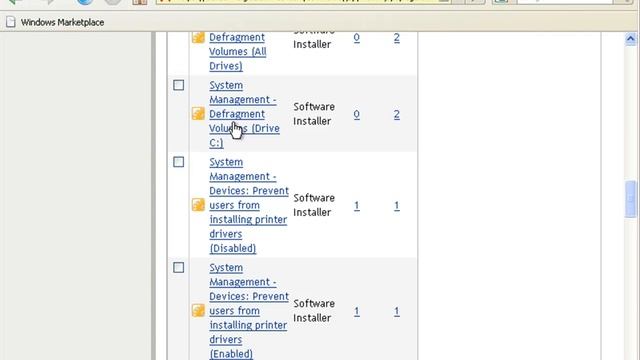Open System Management - Defragment Volumes (Drive C:) link
This screenshot has height=360, width=640.
coord(244,114)
